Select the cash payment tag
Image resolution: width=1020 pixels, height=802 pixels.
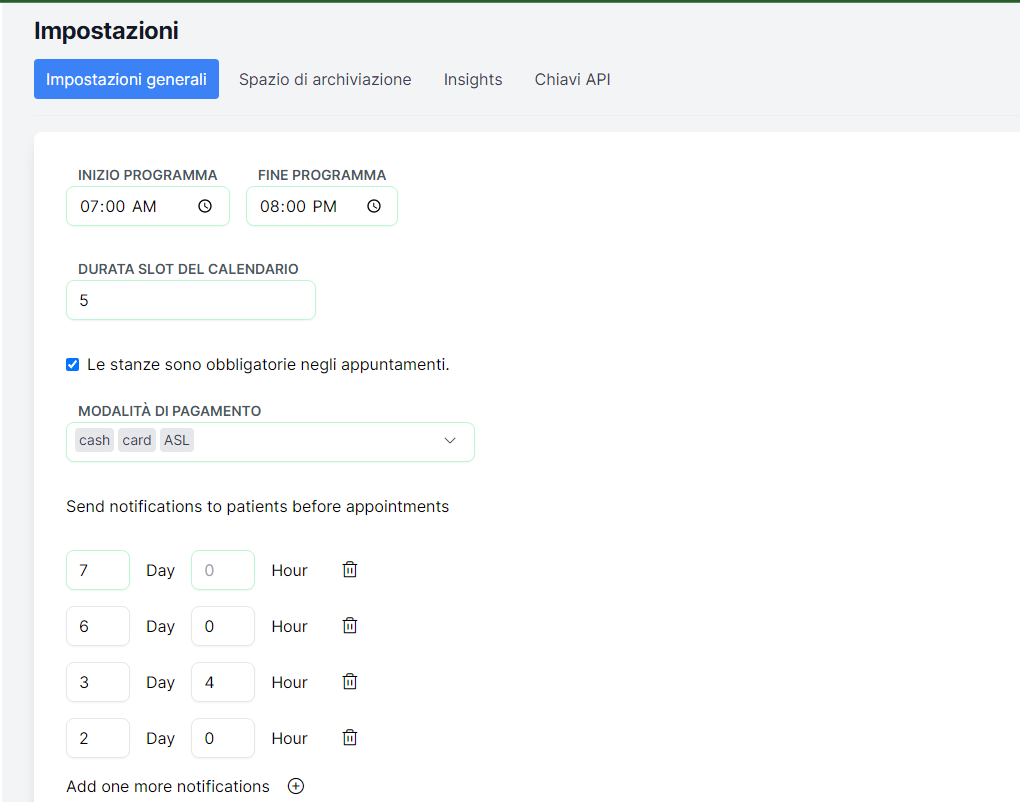94,440
